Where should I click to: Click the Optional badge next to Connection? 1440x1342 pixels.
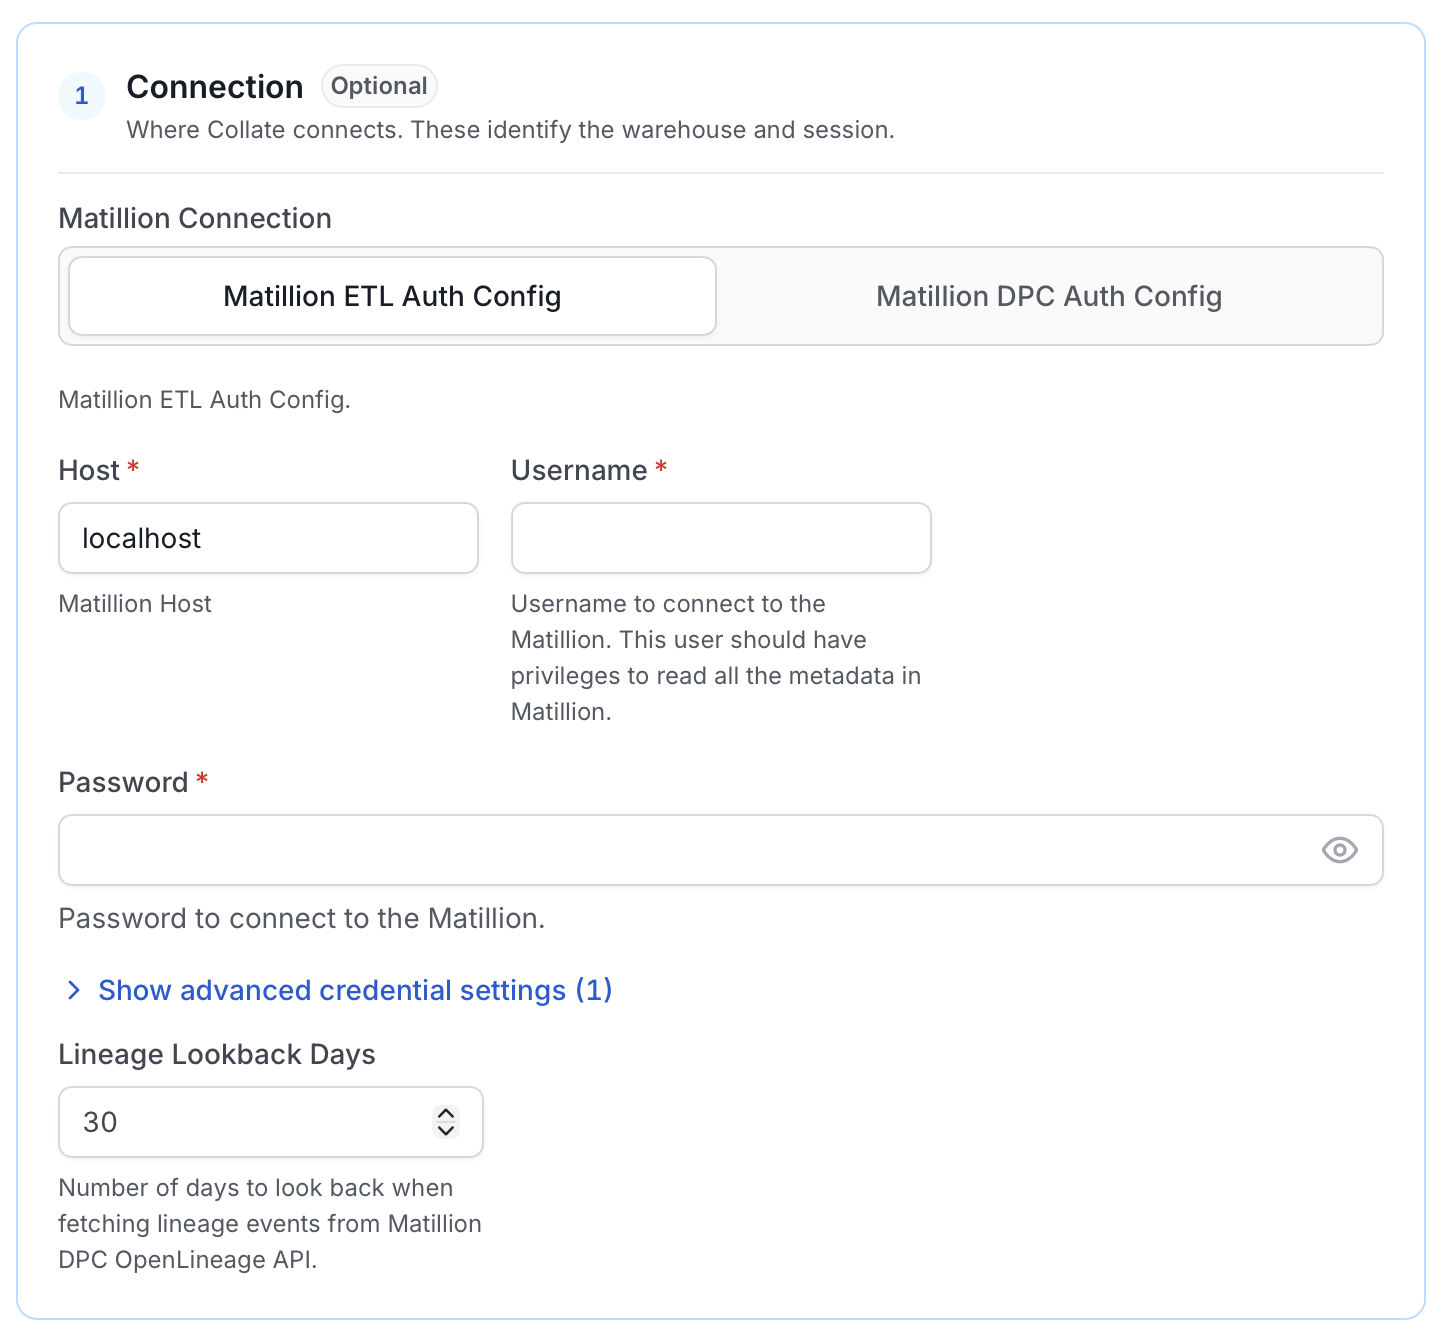[379, 86]
